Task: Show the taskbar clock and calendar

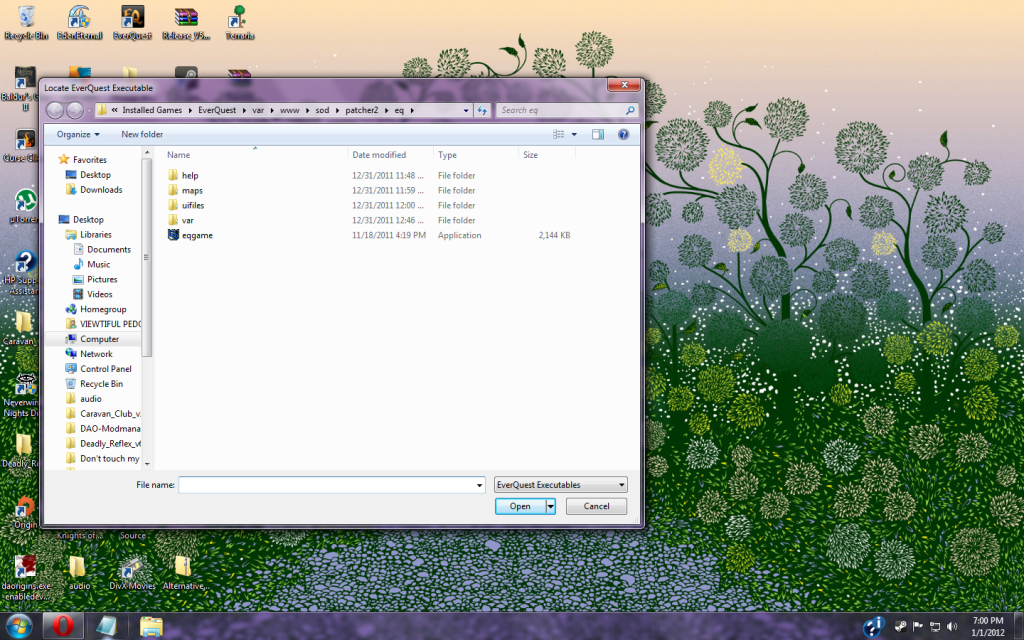Action: click(987, 626)
